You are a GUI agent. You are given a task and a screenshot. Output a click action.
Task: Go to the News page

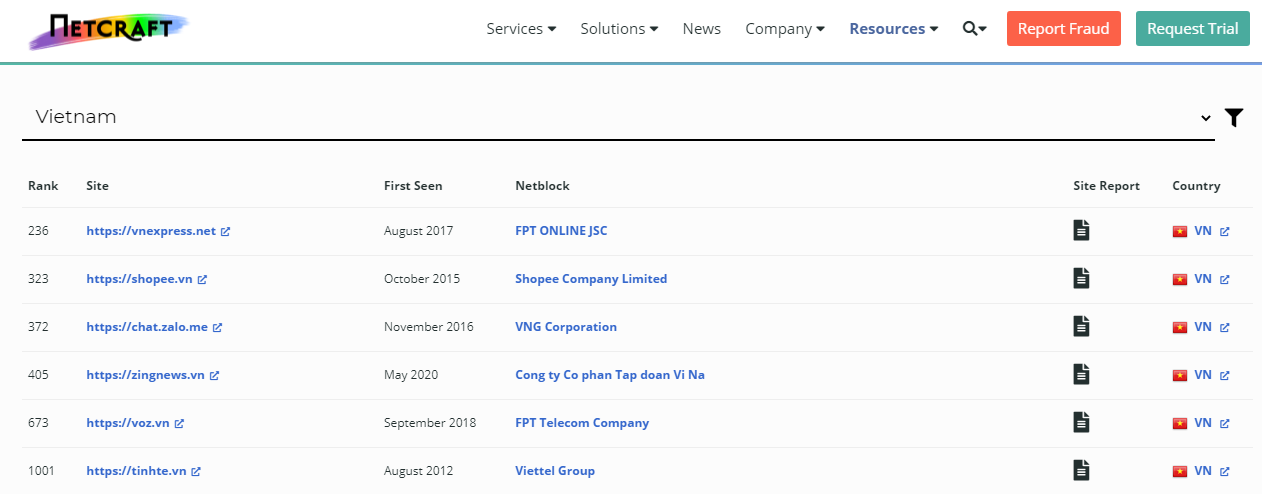coord(701,29)
